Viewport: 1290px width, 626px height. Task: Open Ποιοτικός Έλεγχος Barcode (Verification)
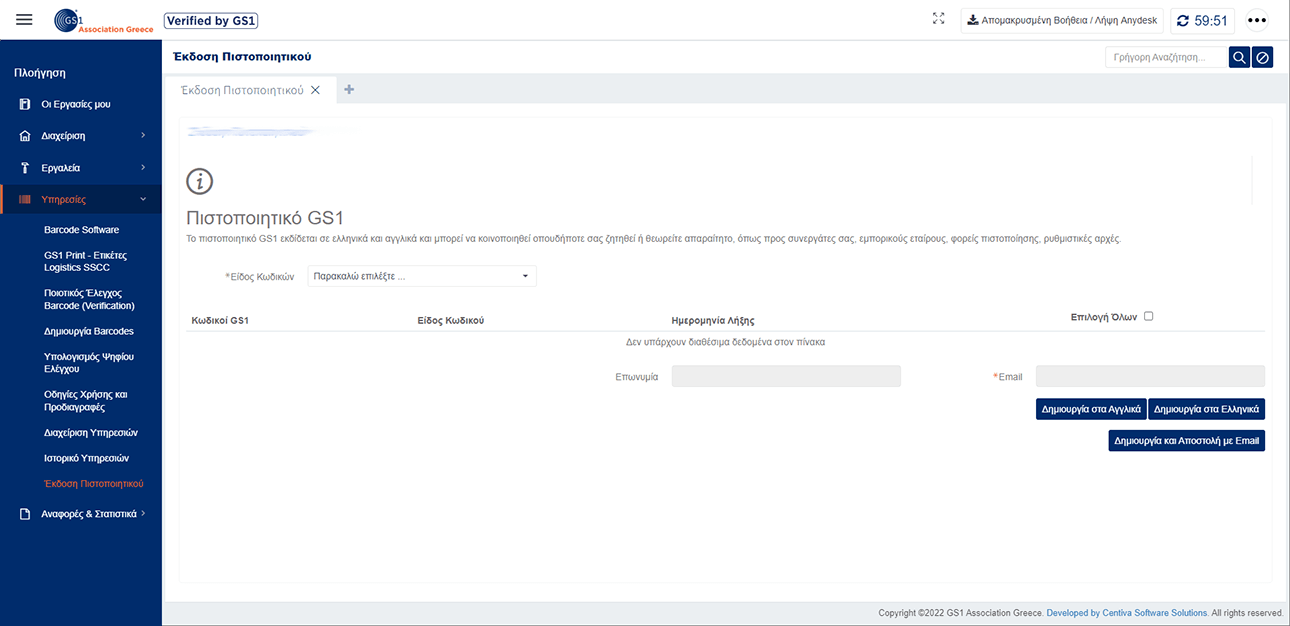click(89, 299)
